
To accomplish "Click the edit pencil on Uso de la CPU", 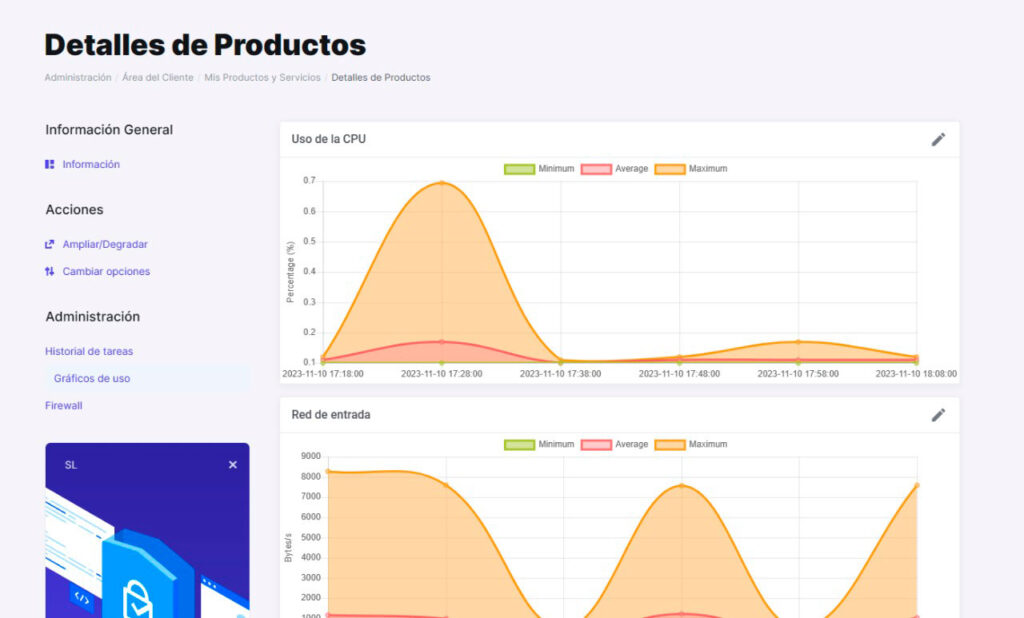I will pos(938,139).
